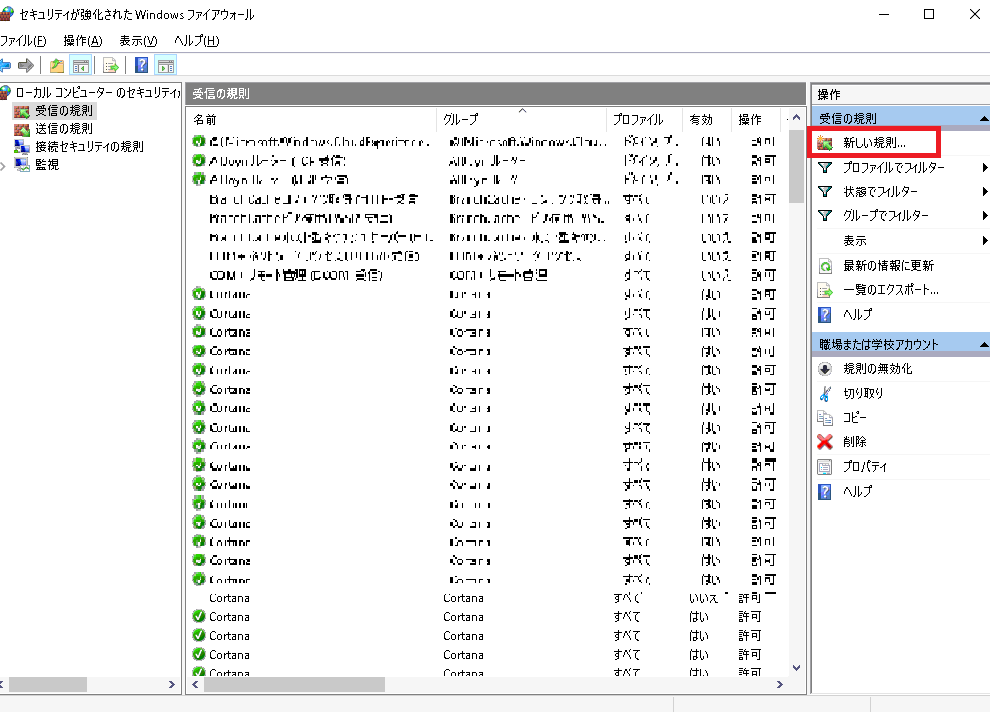Click the rules list scroll-up arrow
Screen dimensions: 990x712
point(796,118)
